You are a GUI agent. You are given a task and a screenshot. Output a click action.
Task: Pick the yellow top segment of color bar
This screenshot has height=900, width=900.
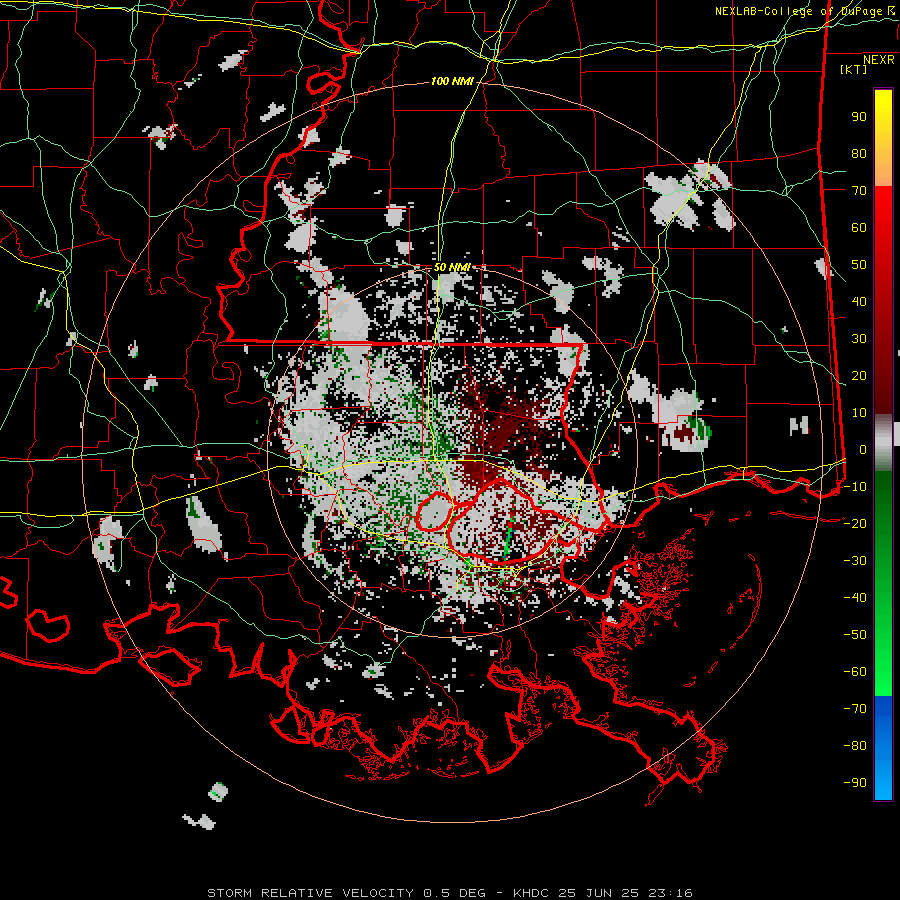click(x=883, y=138)
